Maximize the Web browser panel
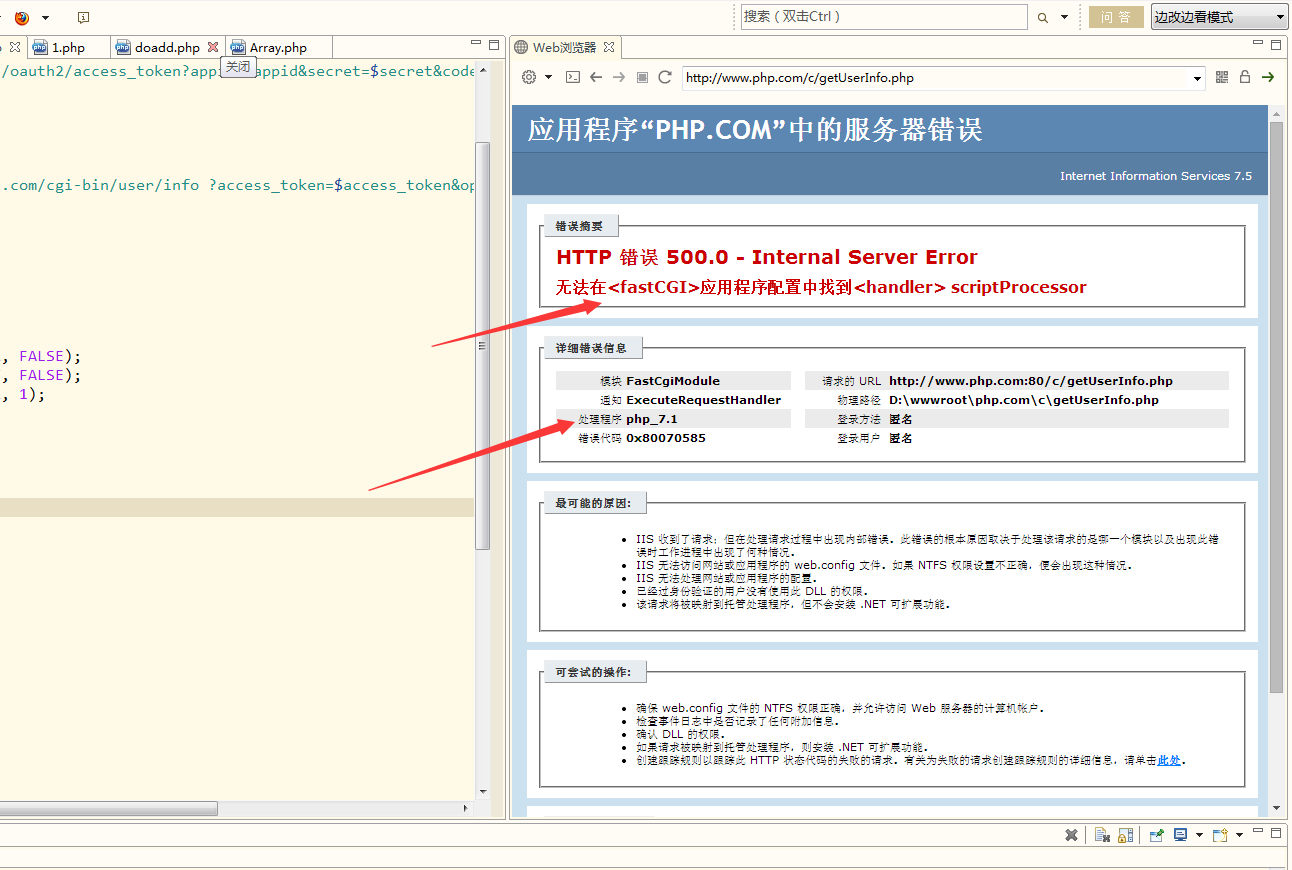Image resolution: width=1292 pixels, height=870 pixels. 1276,45
